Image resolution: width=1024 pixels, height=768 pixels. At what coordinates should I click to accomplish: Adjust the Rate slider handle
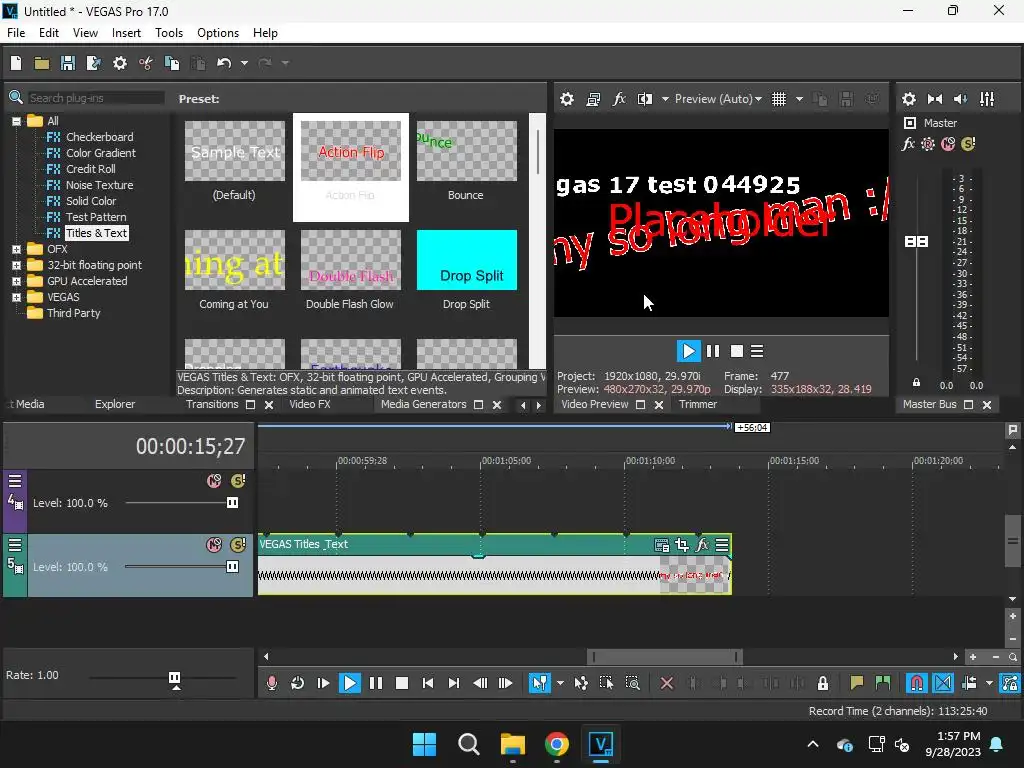[174, 679]
